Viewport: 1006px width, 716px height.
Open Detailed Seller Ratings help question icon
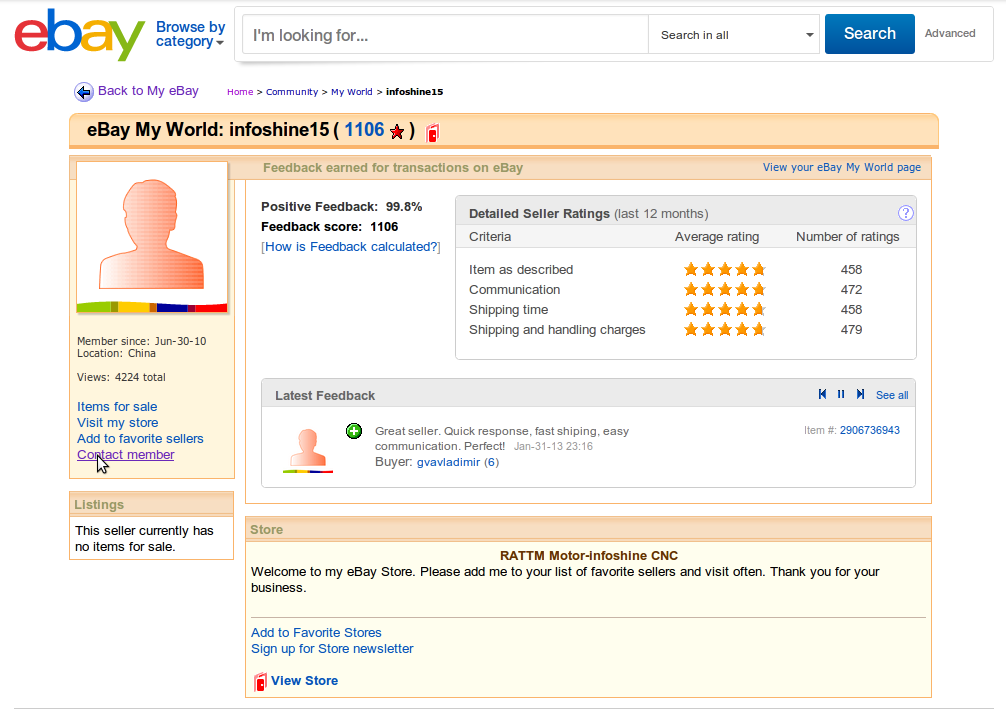(905, 213)
